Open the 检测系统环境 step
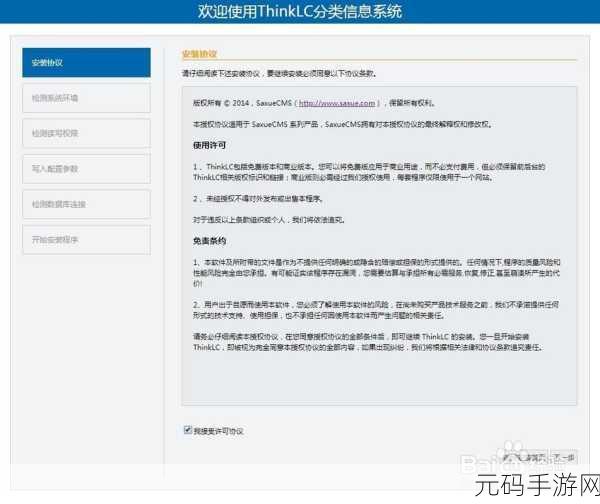The image size is (600, 504). [86, 98]
